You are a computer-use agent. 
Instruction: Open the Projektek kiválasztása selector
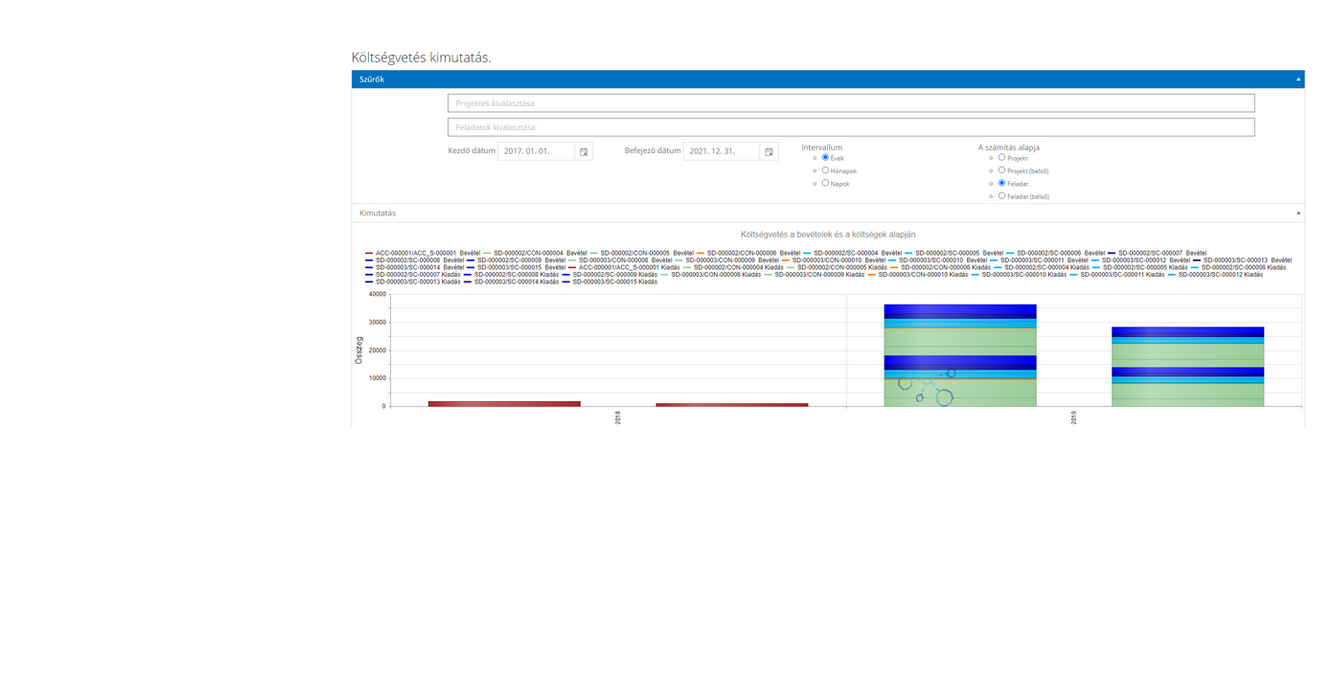[850, 103]
